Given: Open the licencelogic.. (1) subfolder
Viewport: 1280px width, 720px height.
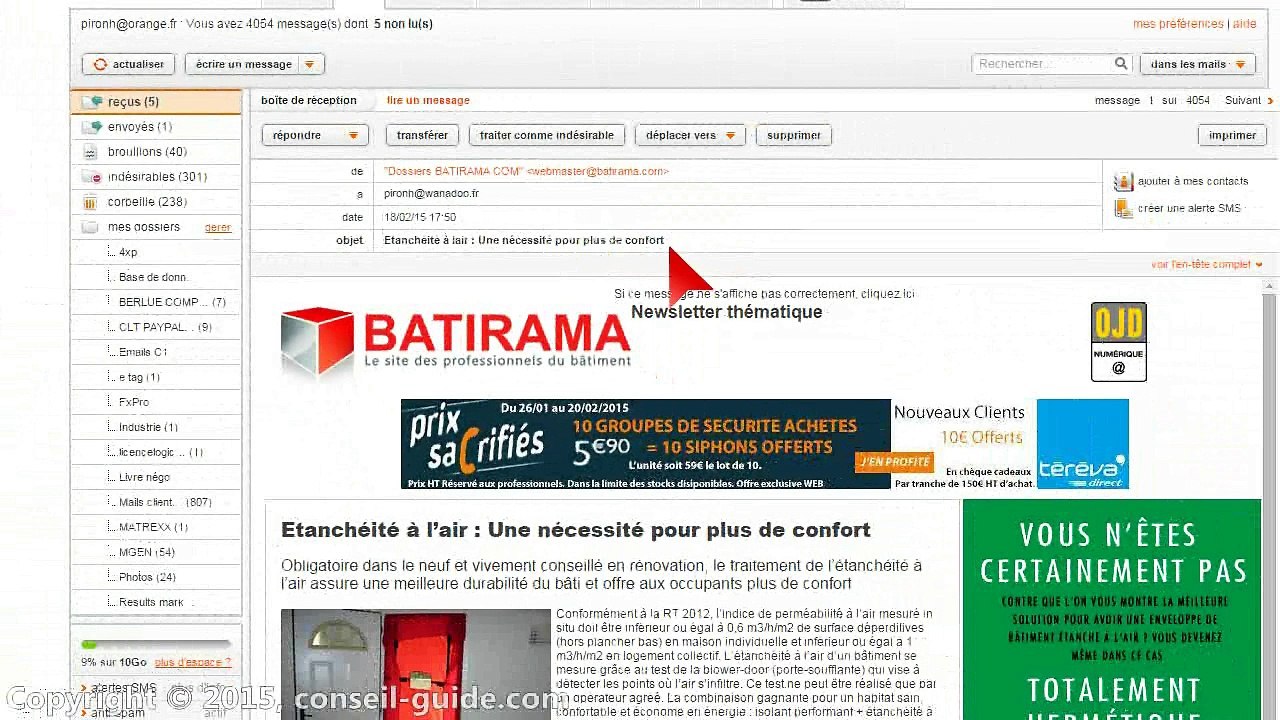Looking at the screenshot, I should coord(160,452).
